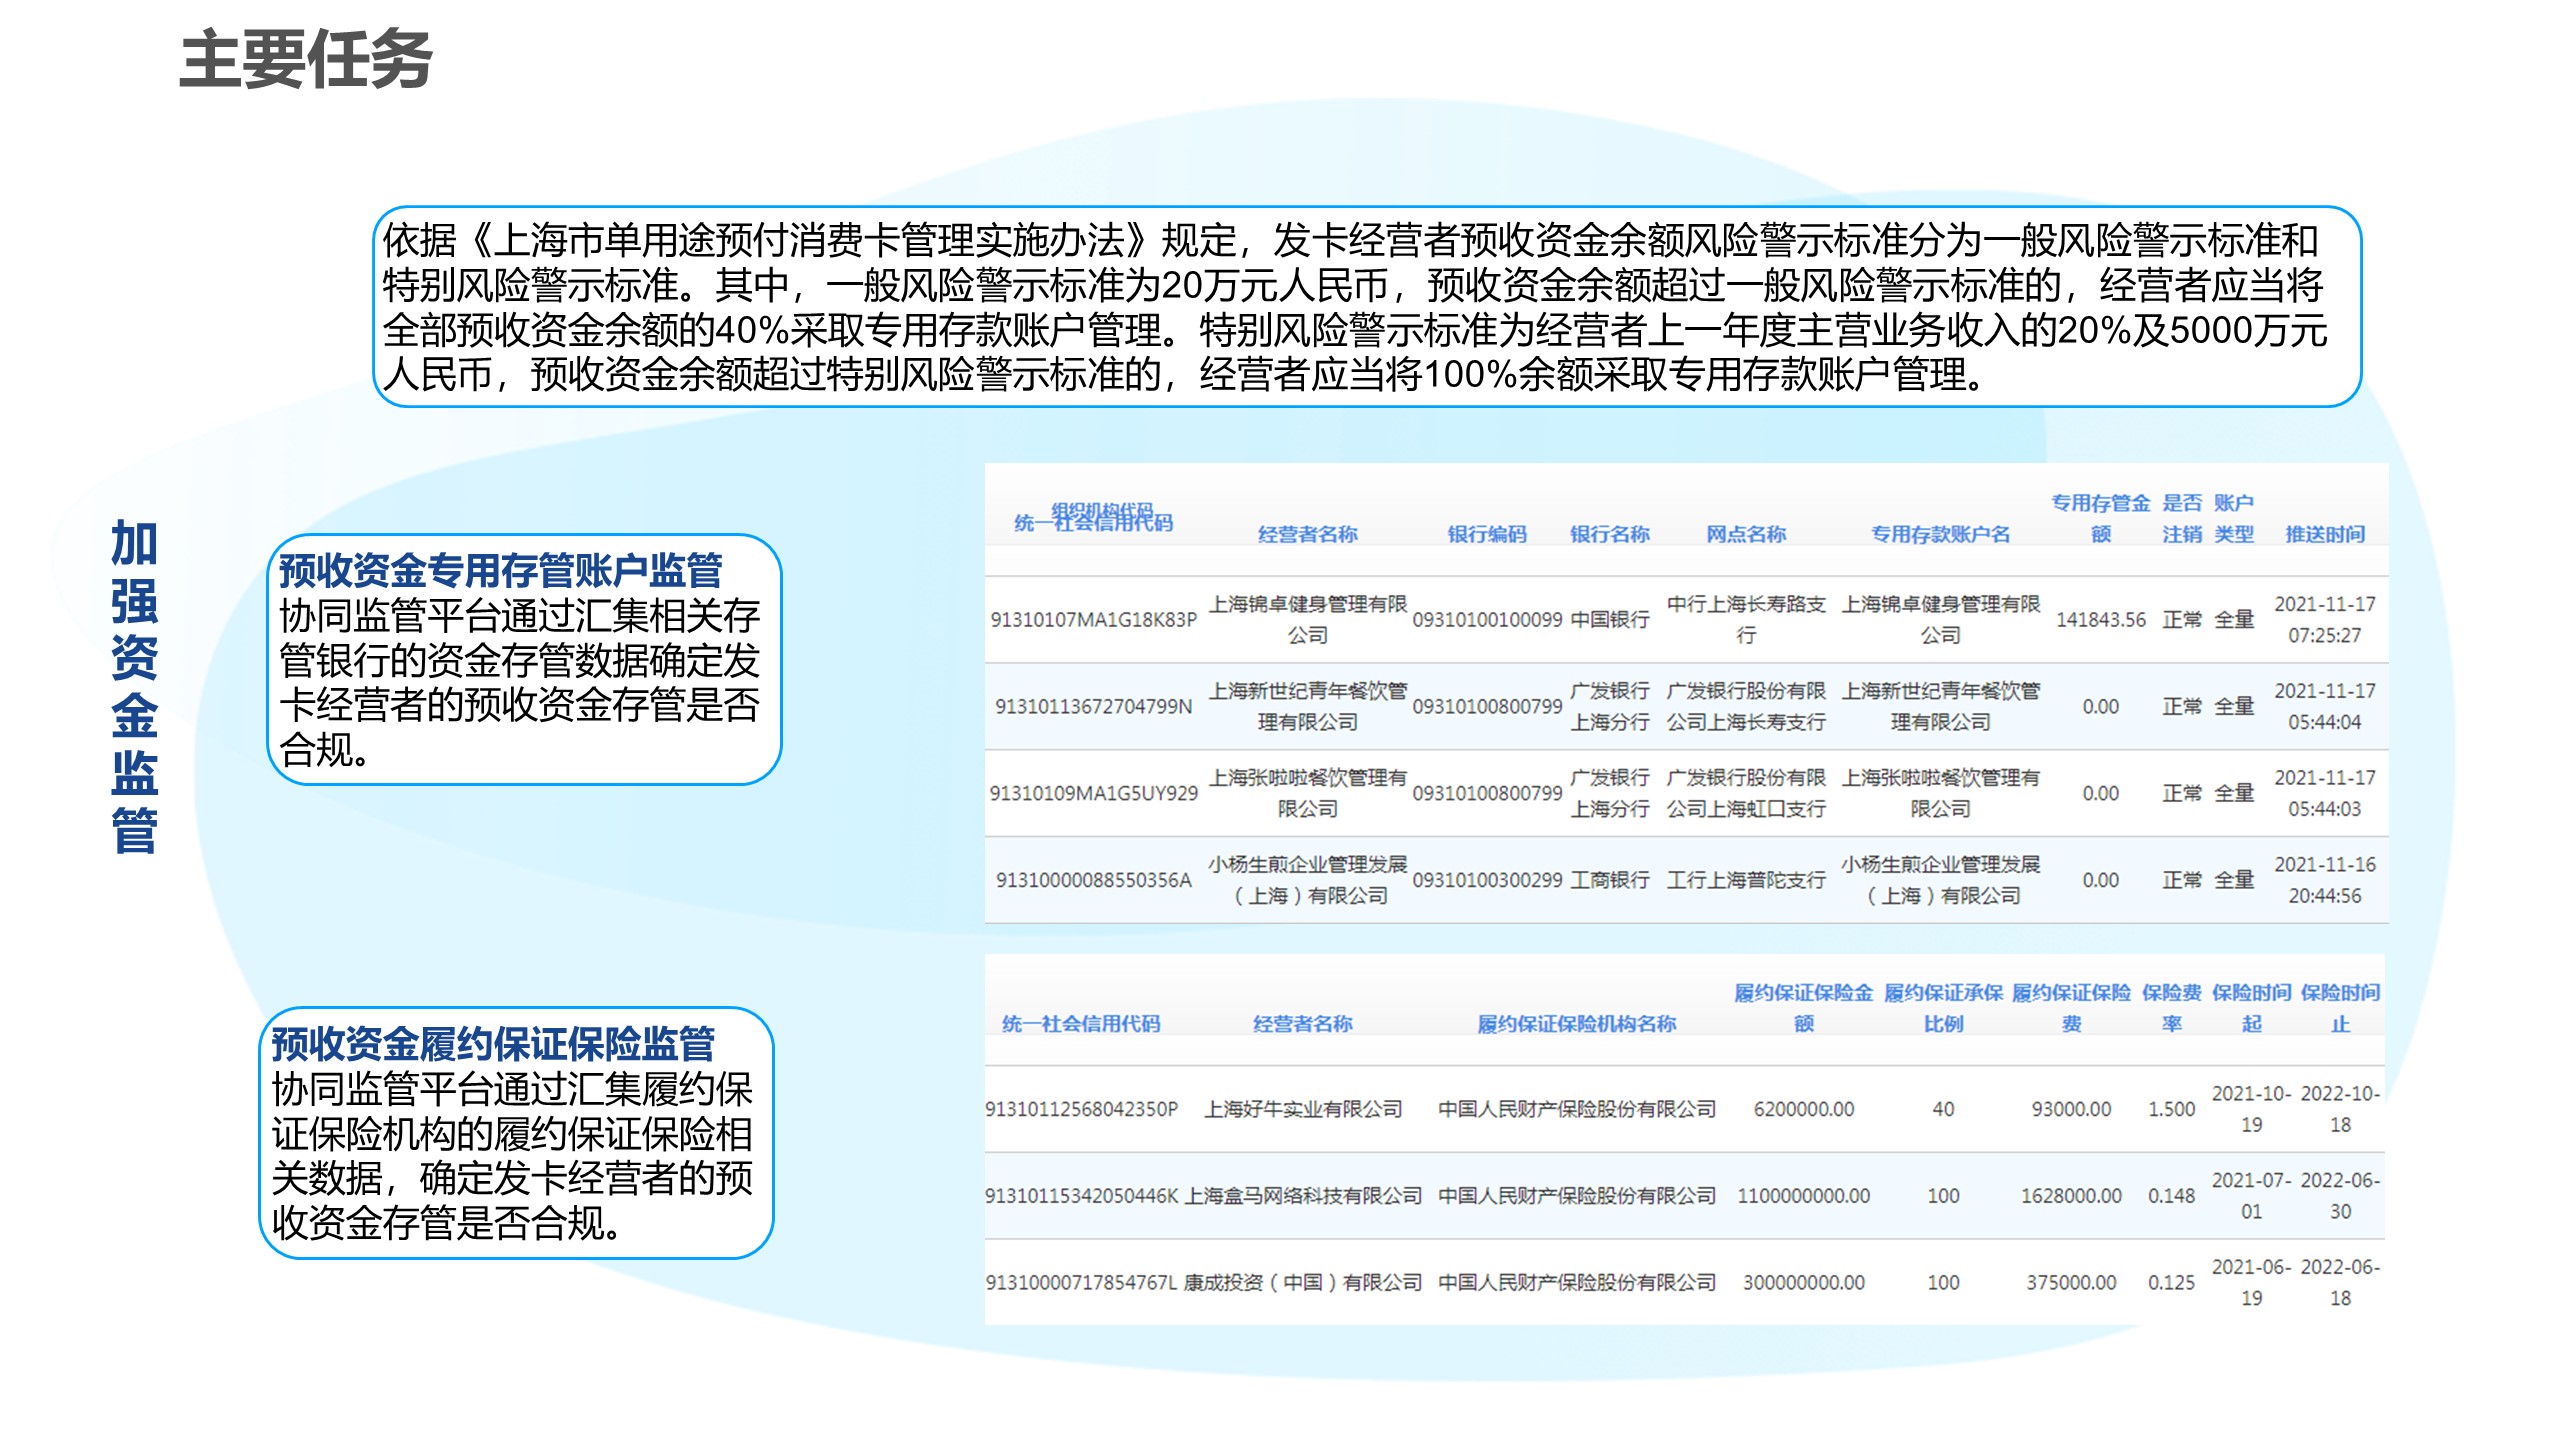Click the insured amount 6200000.00
This screenshot has height=1440, width=2560.
1803,1110
